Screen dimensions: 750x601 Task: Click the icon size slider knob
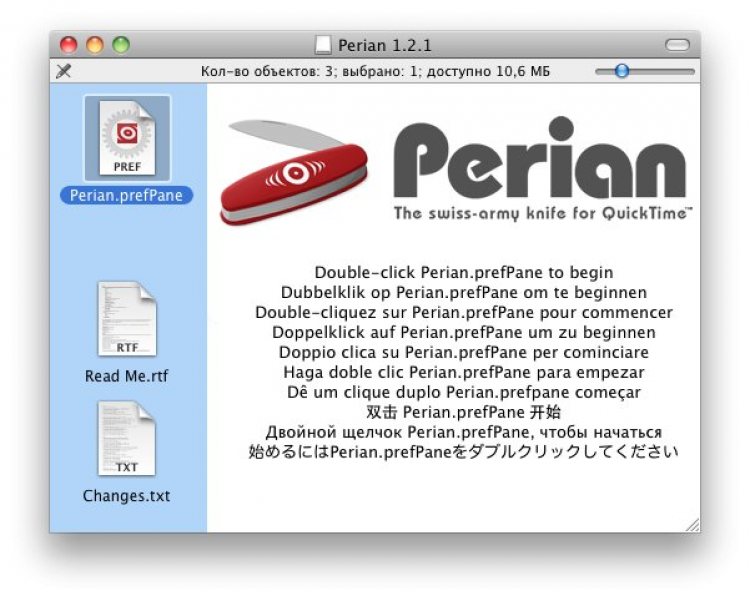pyautogui.click(x=622, y=71)
